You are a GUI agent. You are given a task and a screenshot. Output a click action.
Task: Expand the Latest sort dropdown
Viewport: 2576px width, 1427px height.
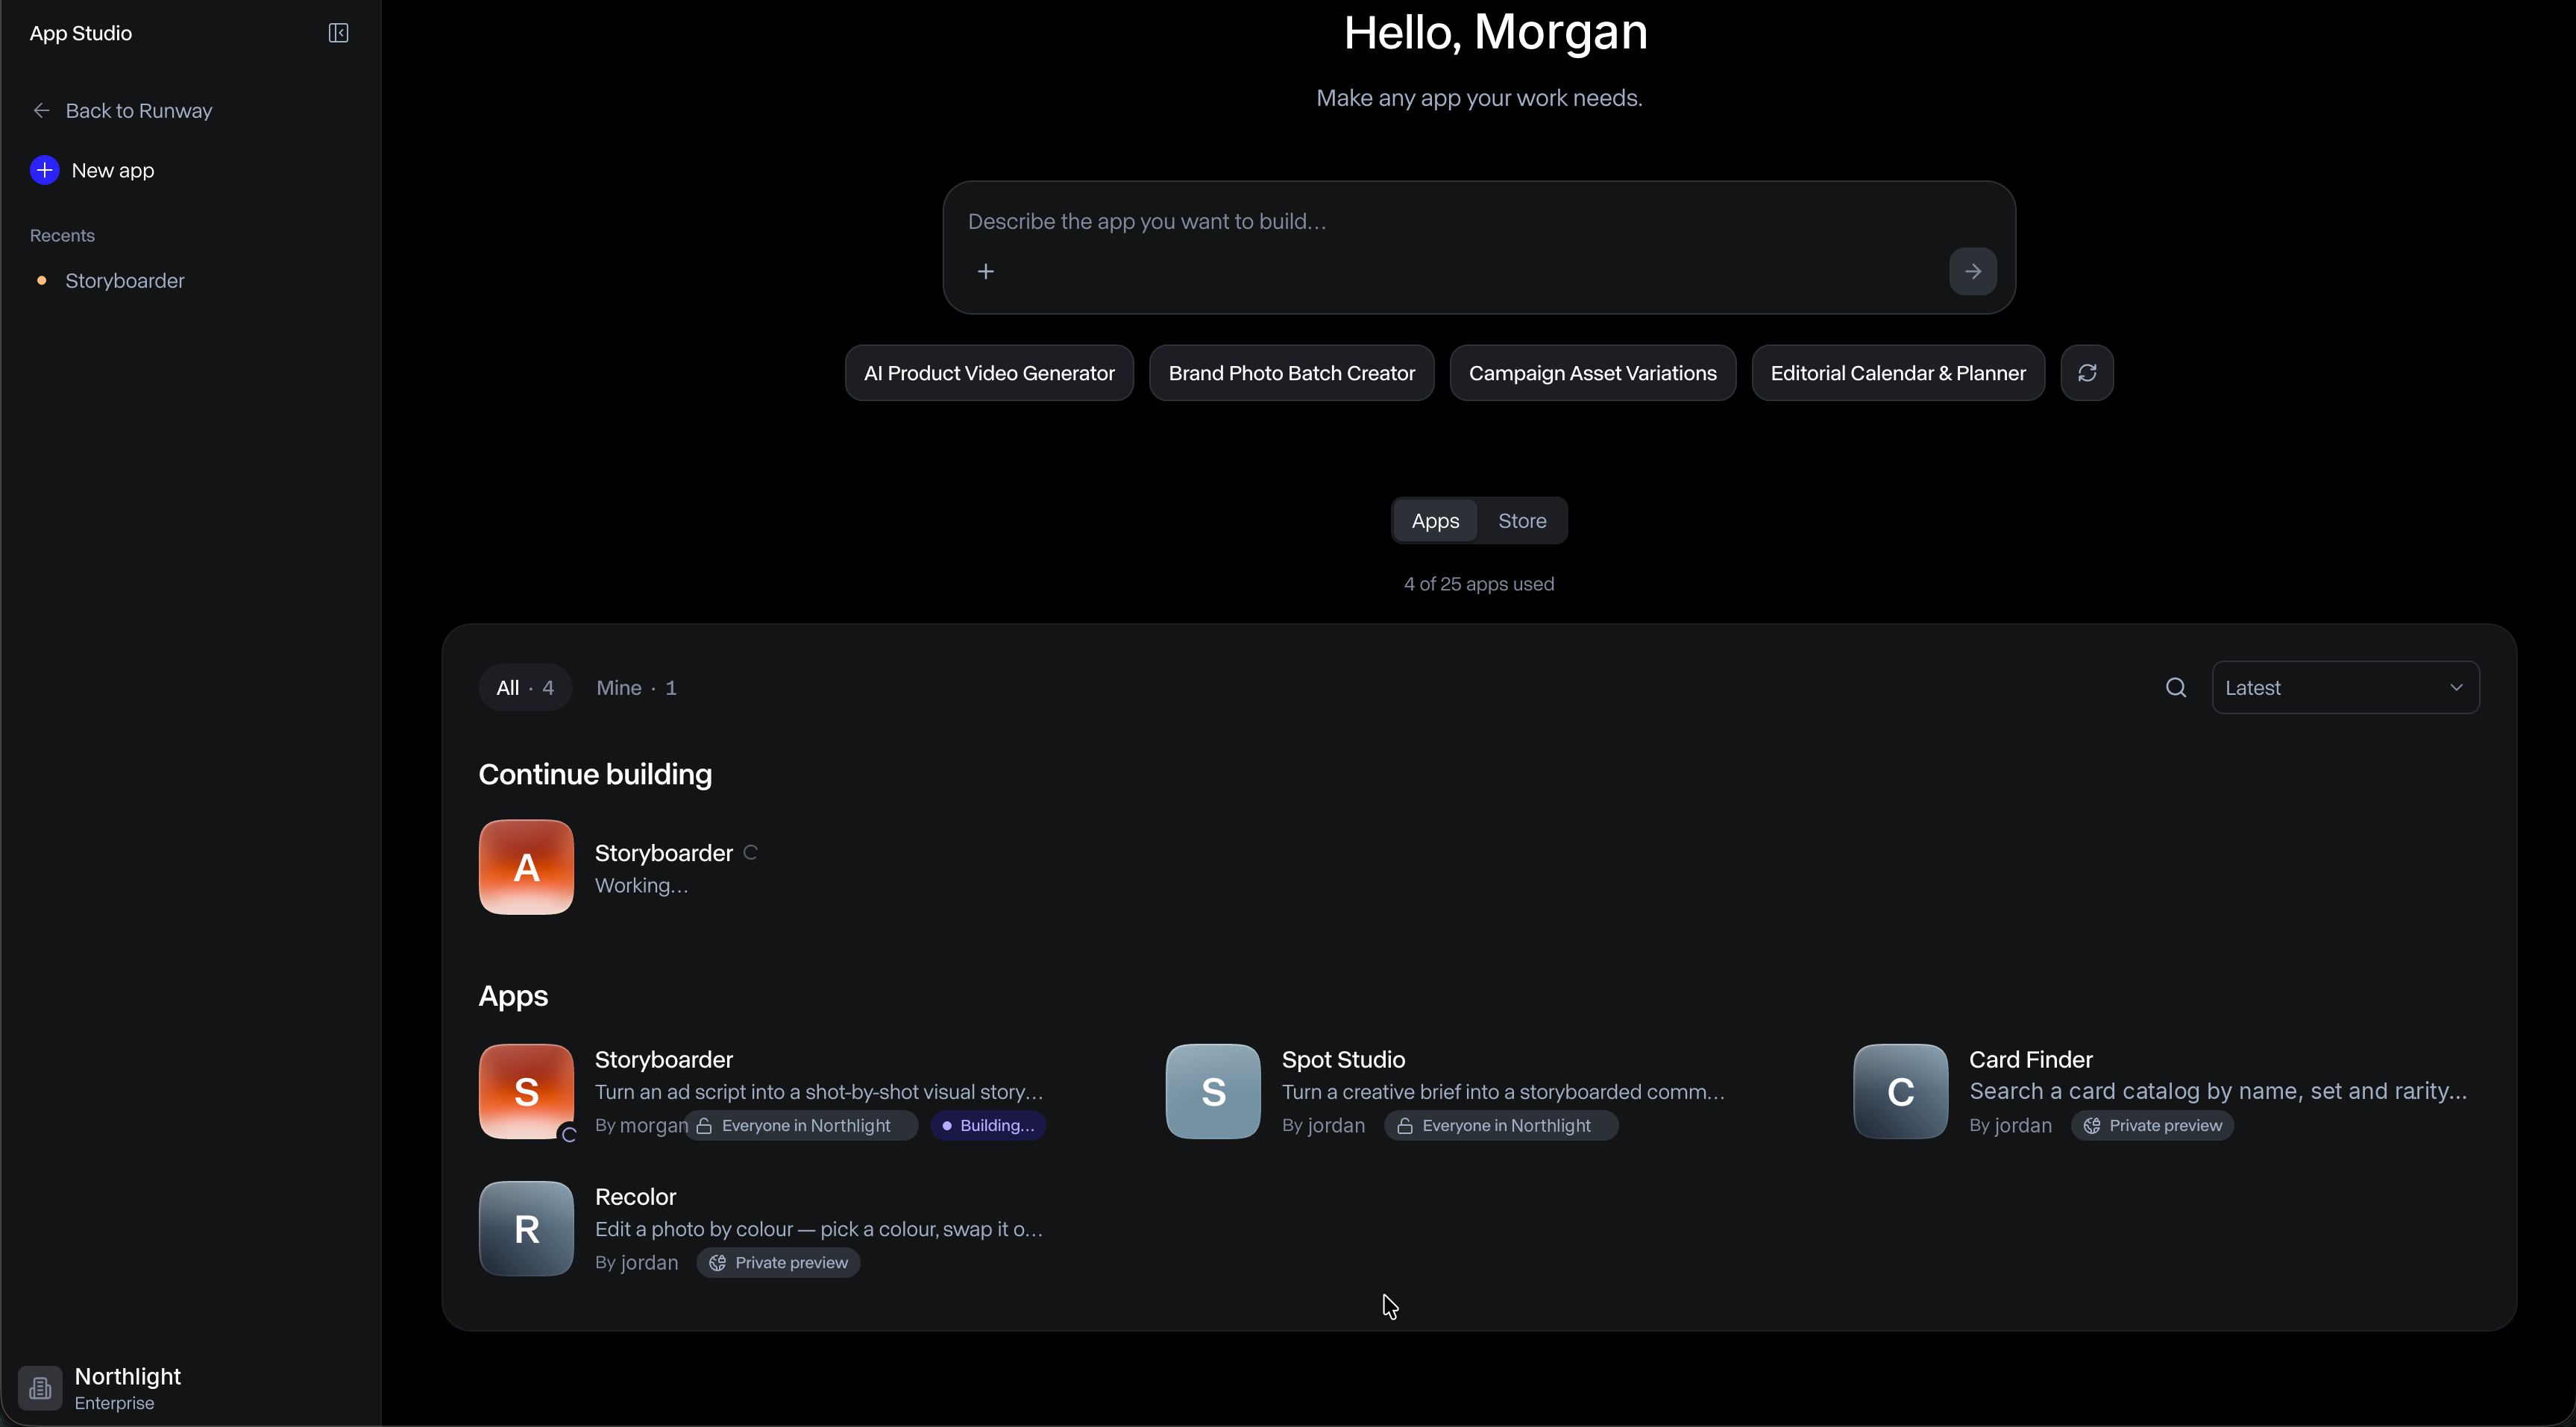[2345, 687]
